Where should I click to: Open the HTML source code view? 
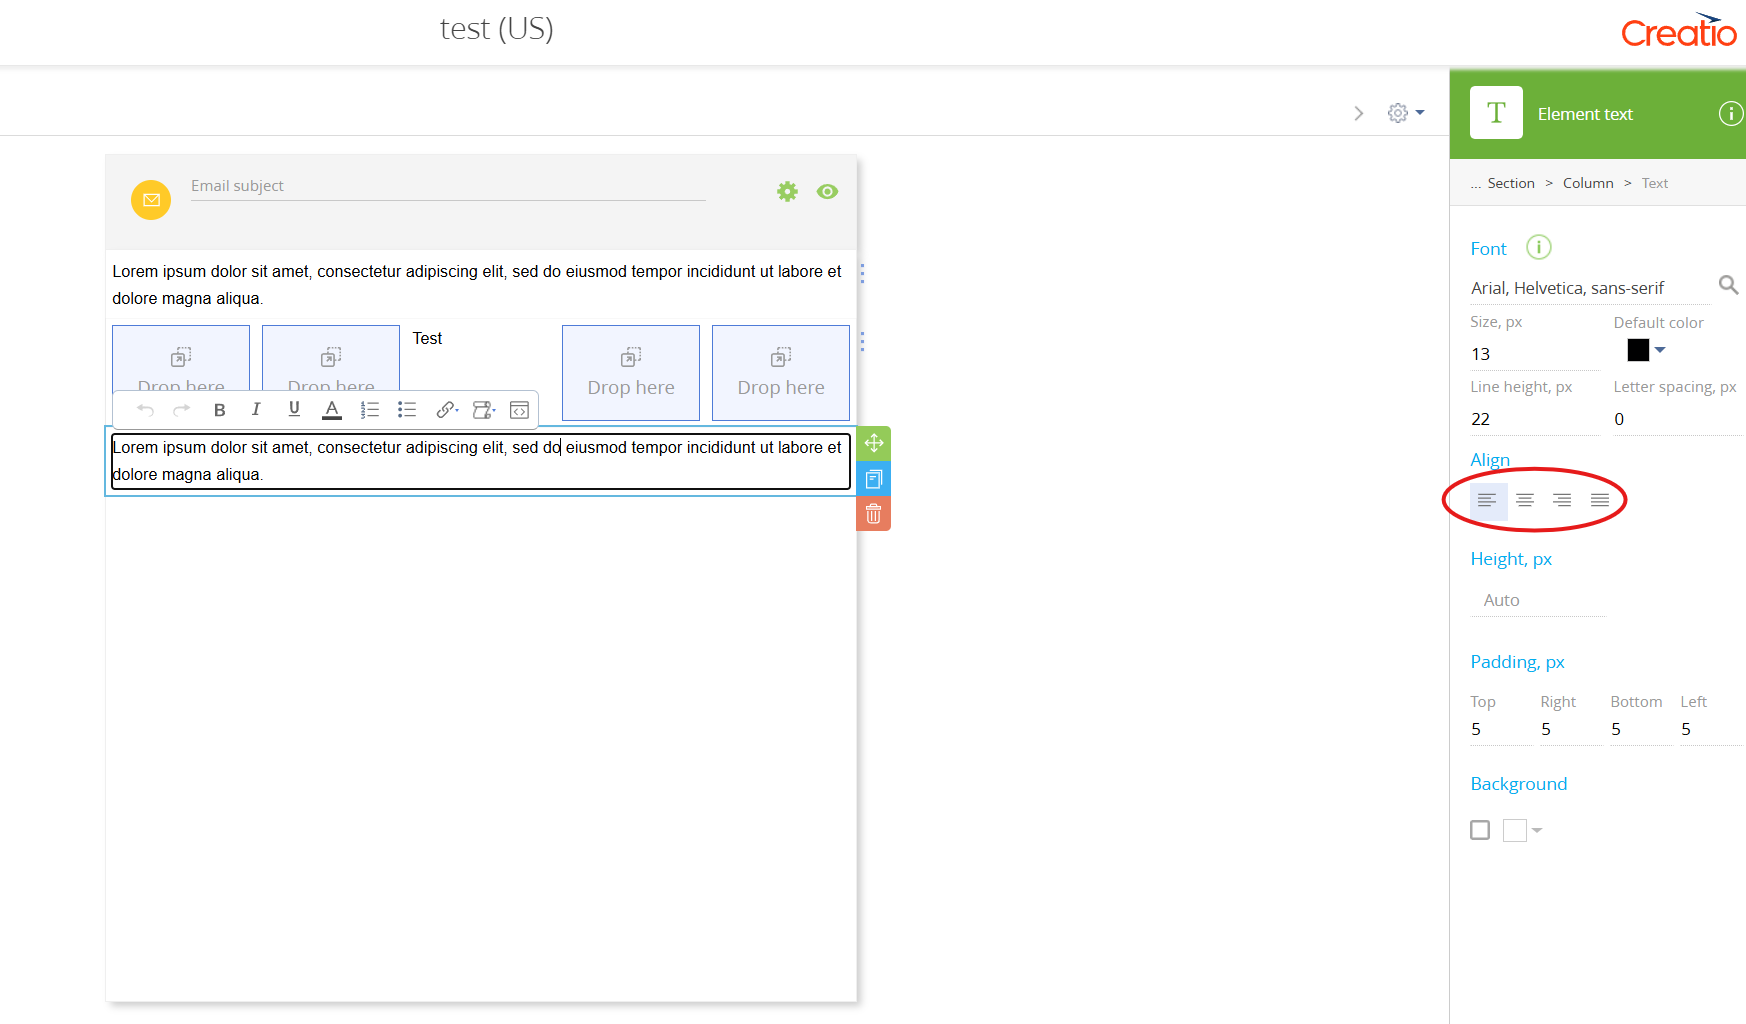coord(519,410)
